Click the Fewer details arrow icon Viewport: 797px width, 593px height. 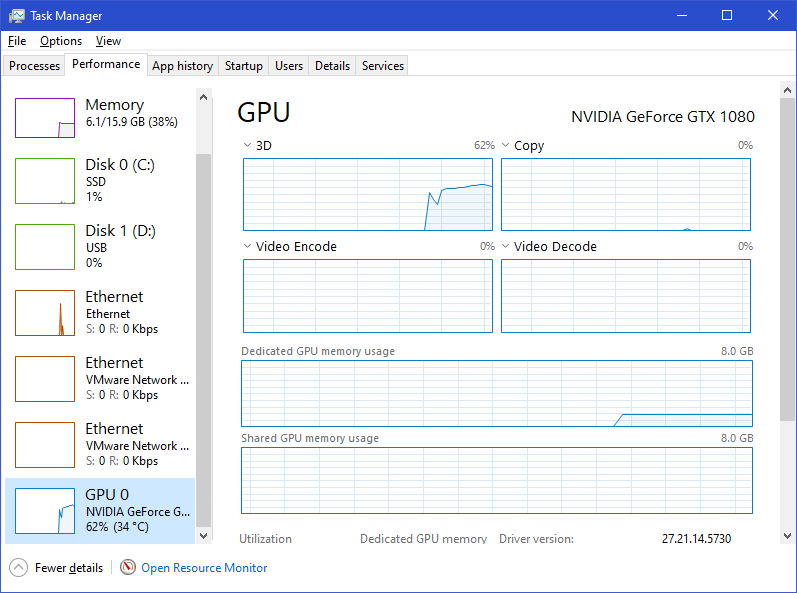point(18,567)
